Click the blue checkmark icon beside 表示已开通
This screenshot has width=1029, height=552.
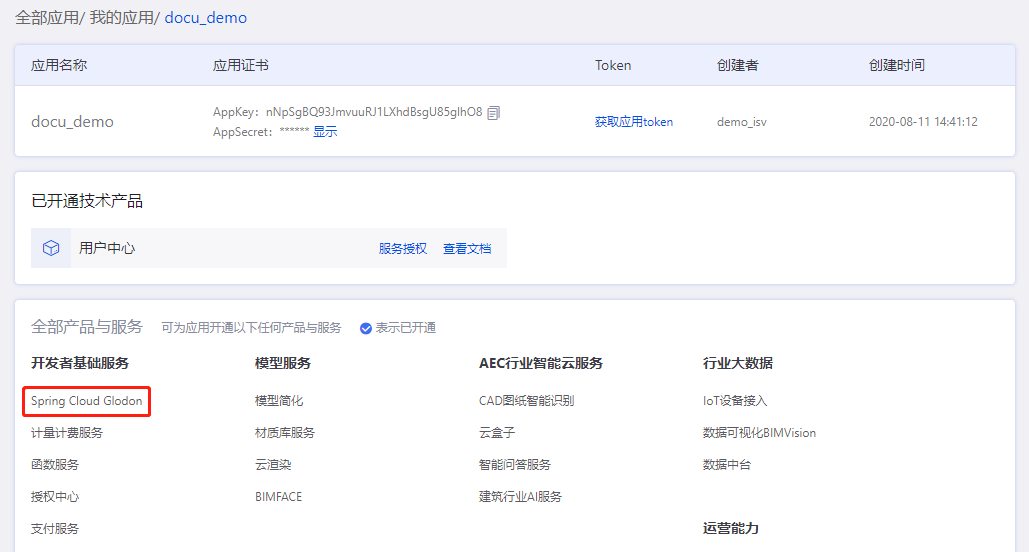(x=366, y=328)
